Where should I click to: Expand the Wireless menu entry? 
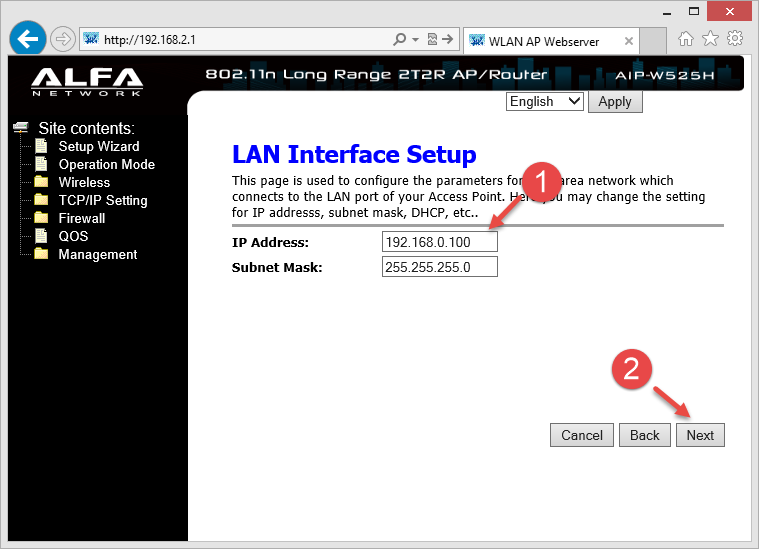click(84, 183)
